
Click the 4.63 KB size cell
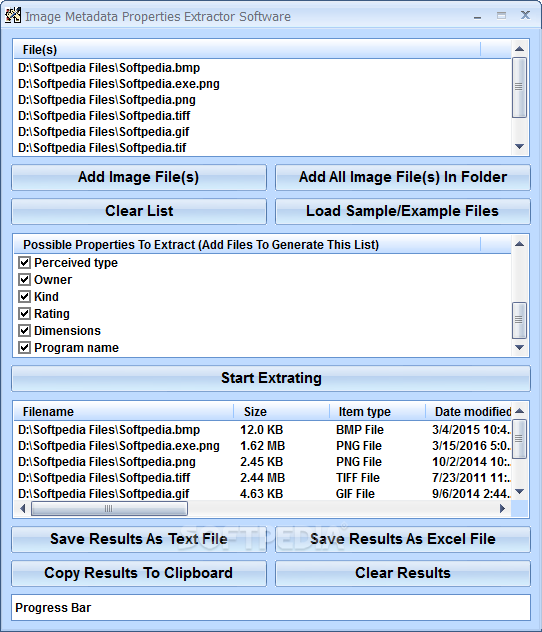point(262,494)
